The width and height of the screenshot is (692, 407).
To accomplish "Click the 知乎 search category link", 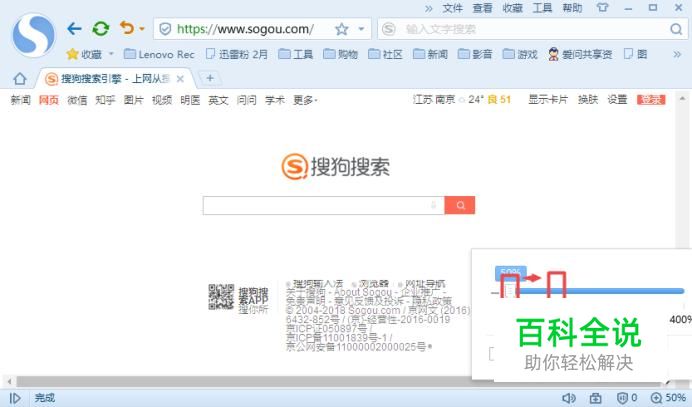I will [x=105, y=100].
